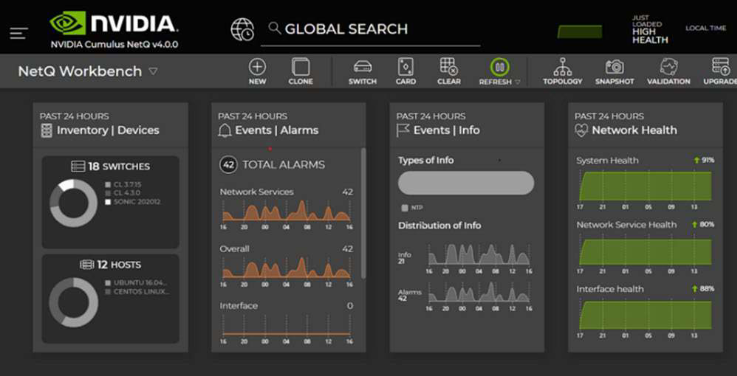Click the Network Services alarms chart
Viewport: 737px width, 376px height.
[286, 212]
